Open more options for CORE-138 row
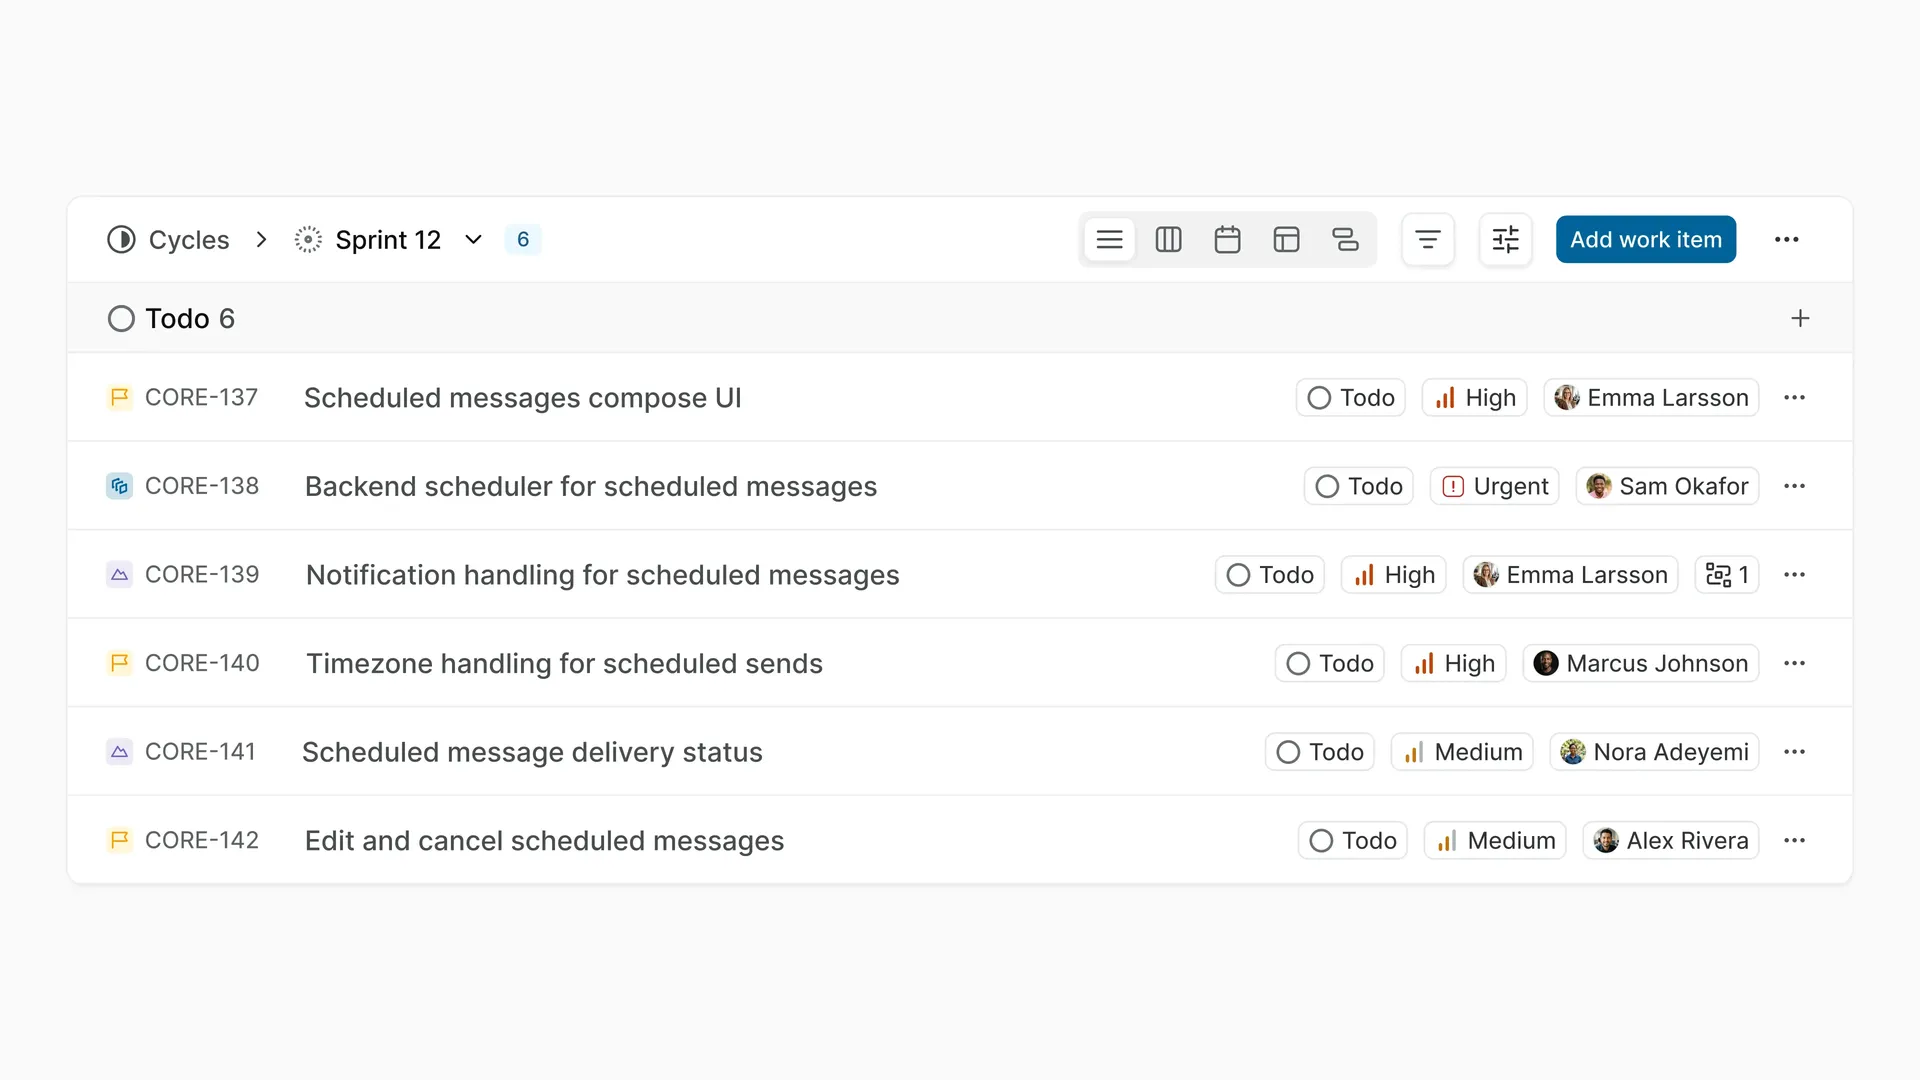1920x1080 pixels. tap(1795, 486)
